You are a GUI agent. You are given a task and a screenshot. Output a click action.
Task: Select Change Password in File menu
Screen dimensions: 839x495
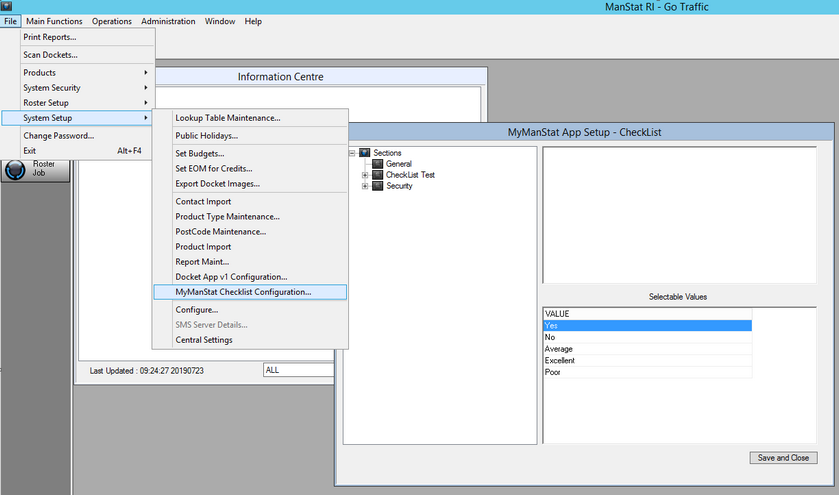(60, 135)
